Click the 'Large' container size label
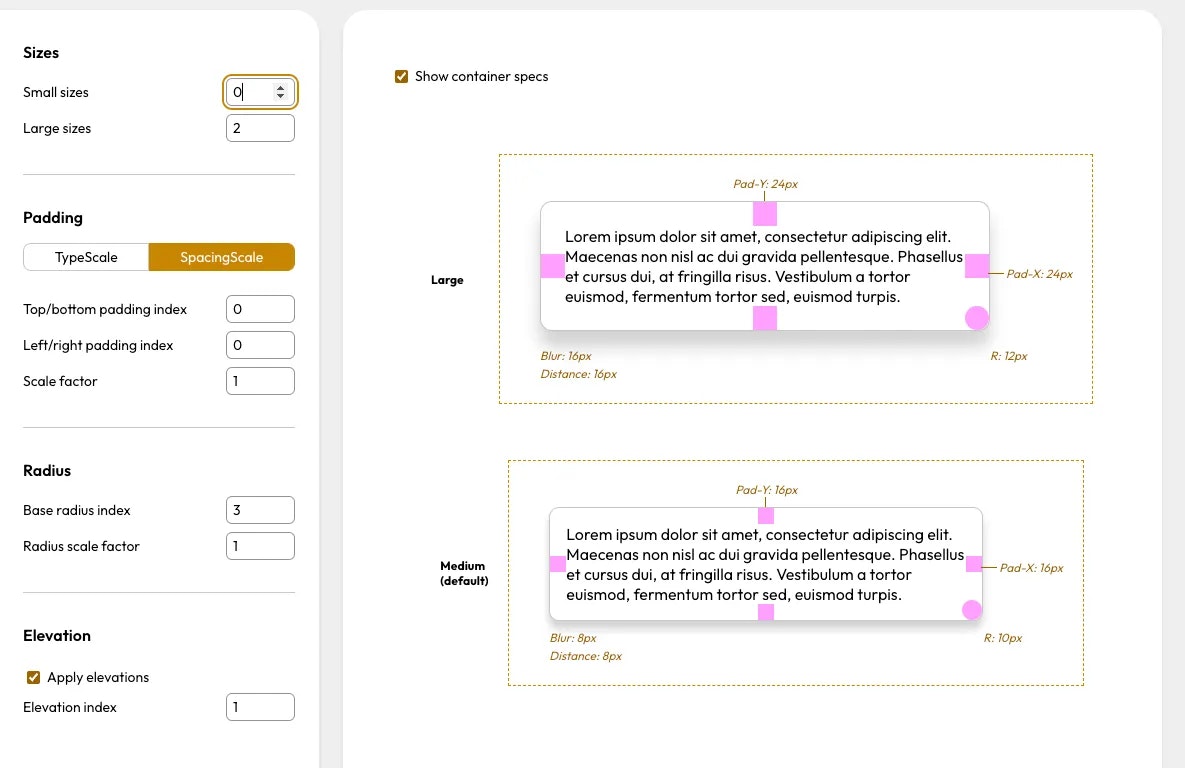Viewport: 1185px width, 768px height. tap(447, 280)
